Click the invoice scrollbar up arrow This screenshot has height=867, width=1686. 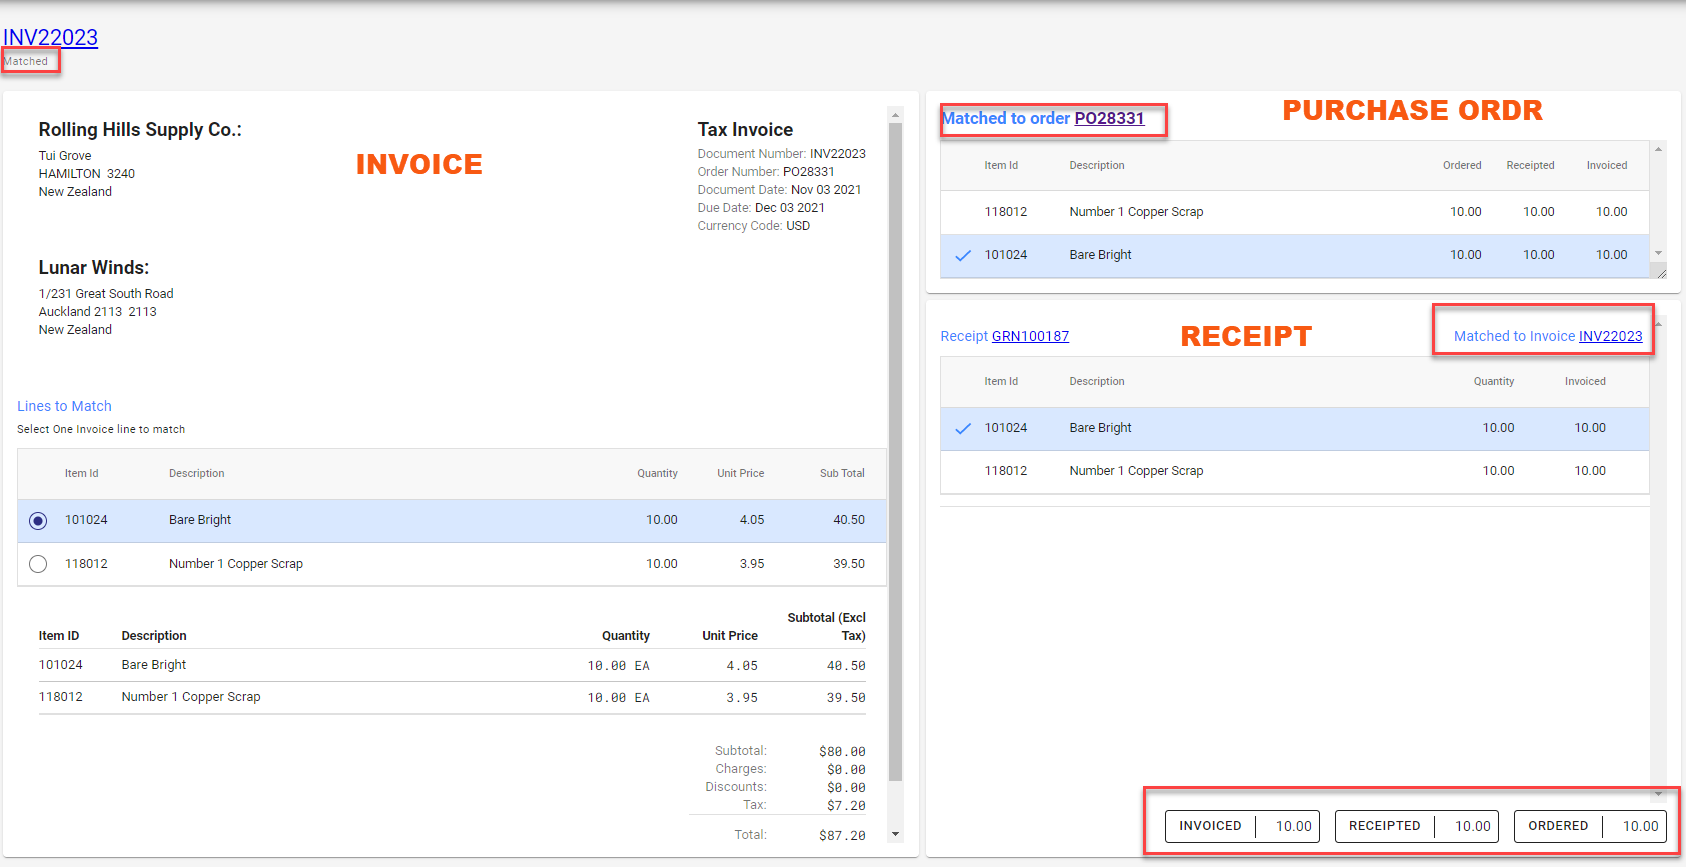point(895,115)
